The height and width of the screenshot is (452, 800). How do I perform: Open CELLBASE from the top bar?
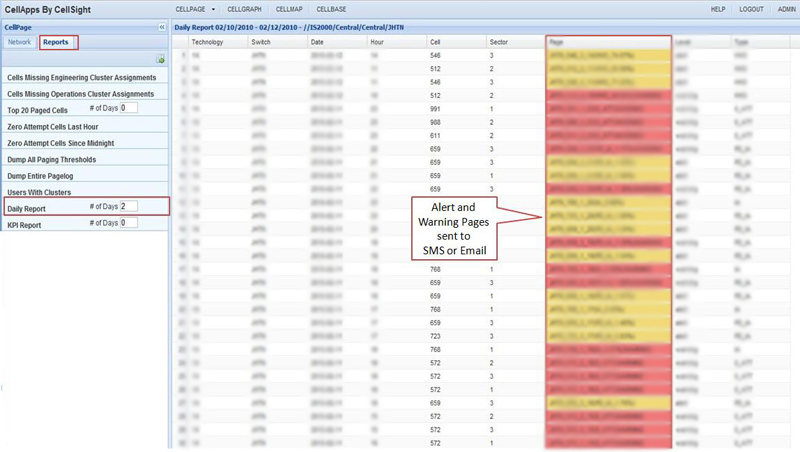(x=331, y=9)
